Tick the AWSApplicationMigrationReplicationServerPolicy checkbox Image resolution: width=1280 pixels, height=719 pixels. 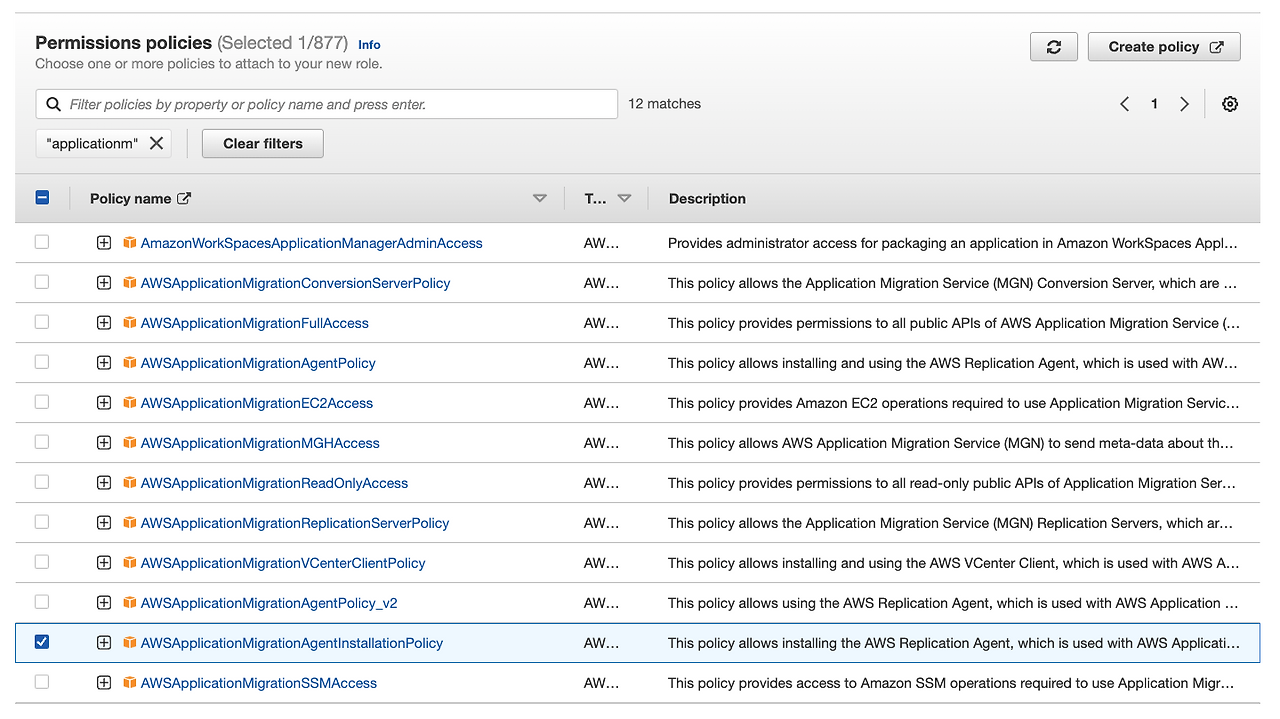point(41,522)
